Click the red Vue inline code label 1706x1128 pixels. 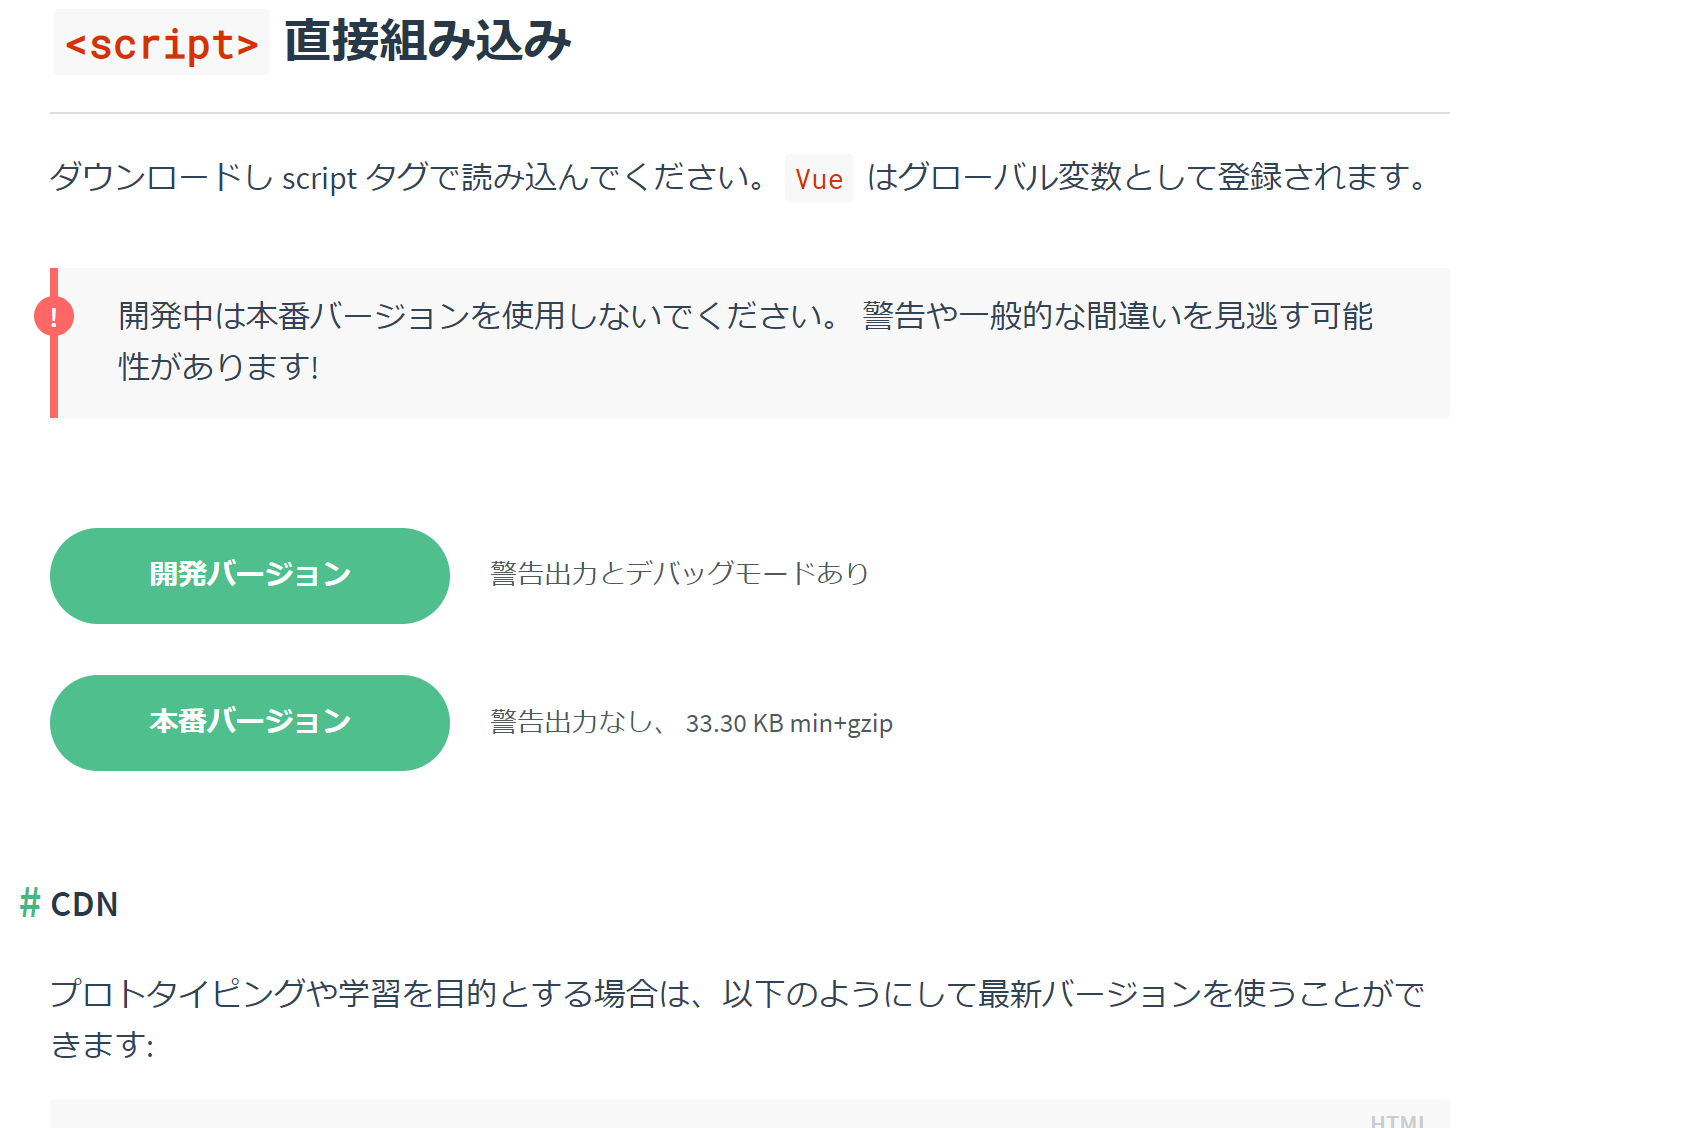[x=819, y=179]
